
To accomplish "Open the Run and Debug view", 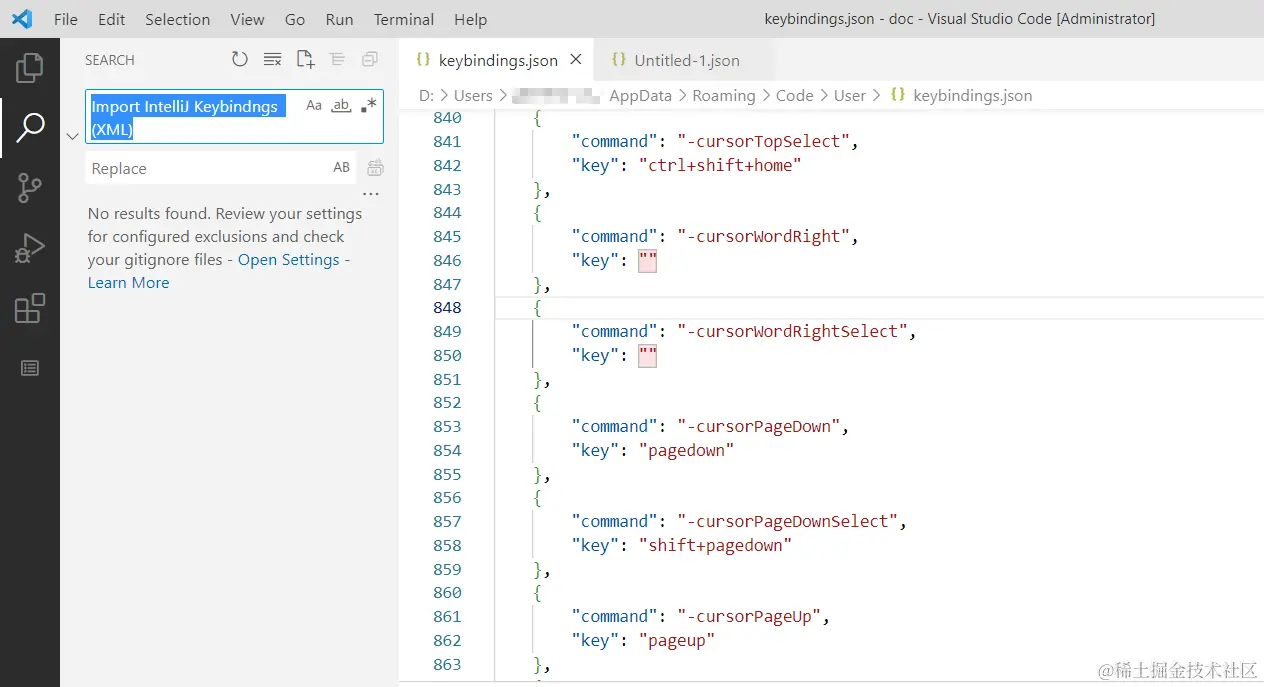I will pos(30,248).
